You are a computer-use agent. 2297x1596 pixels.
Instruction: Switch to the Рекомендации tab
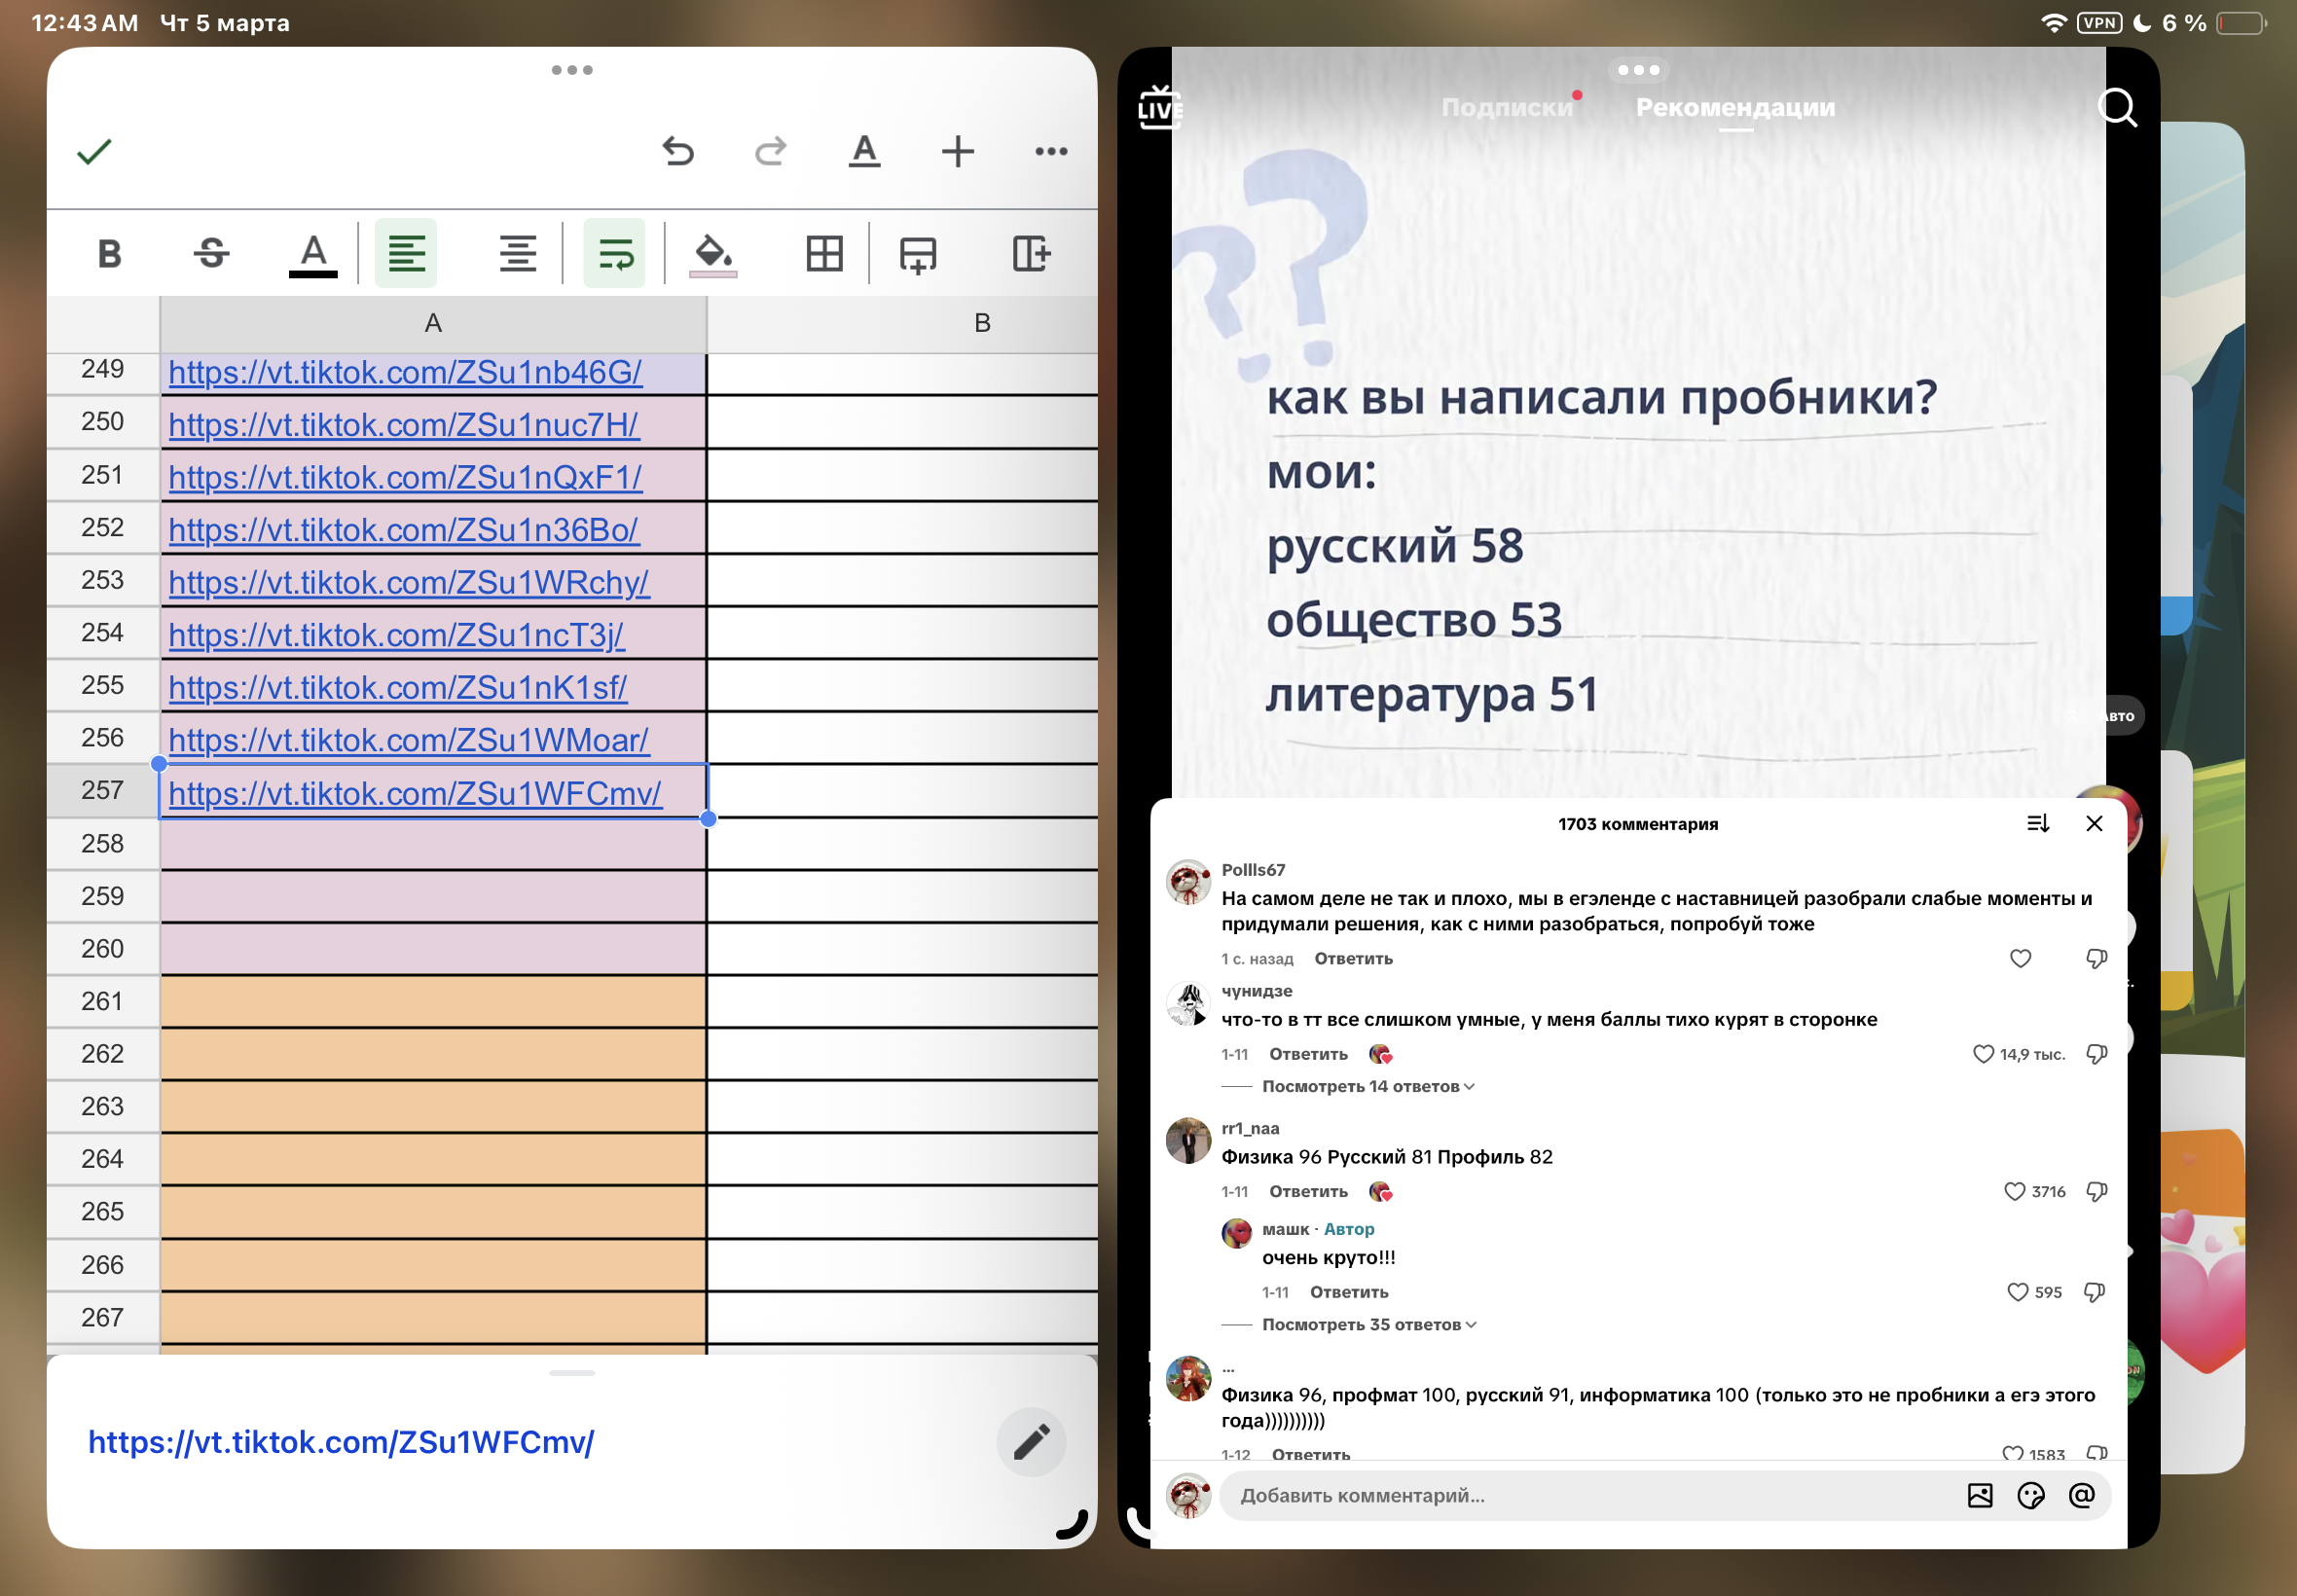coord(1735,108)
